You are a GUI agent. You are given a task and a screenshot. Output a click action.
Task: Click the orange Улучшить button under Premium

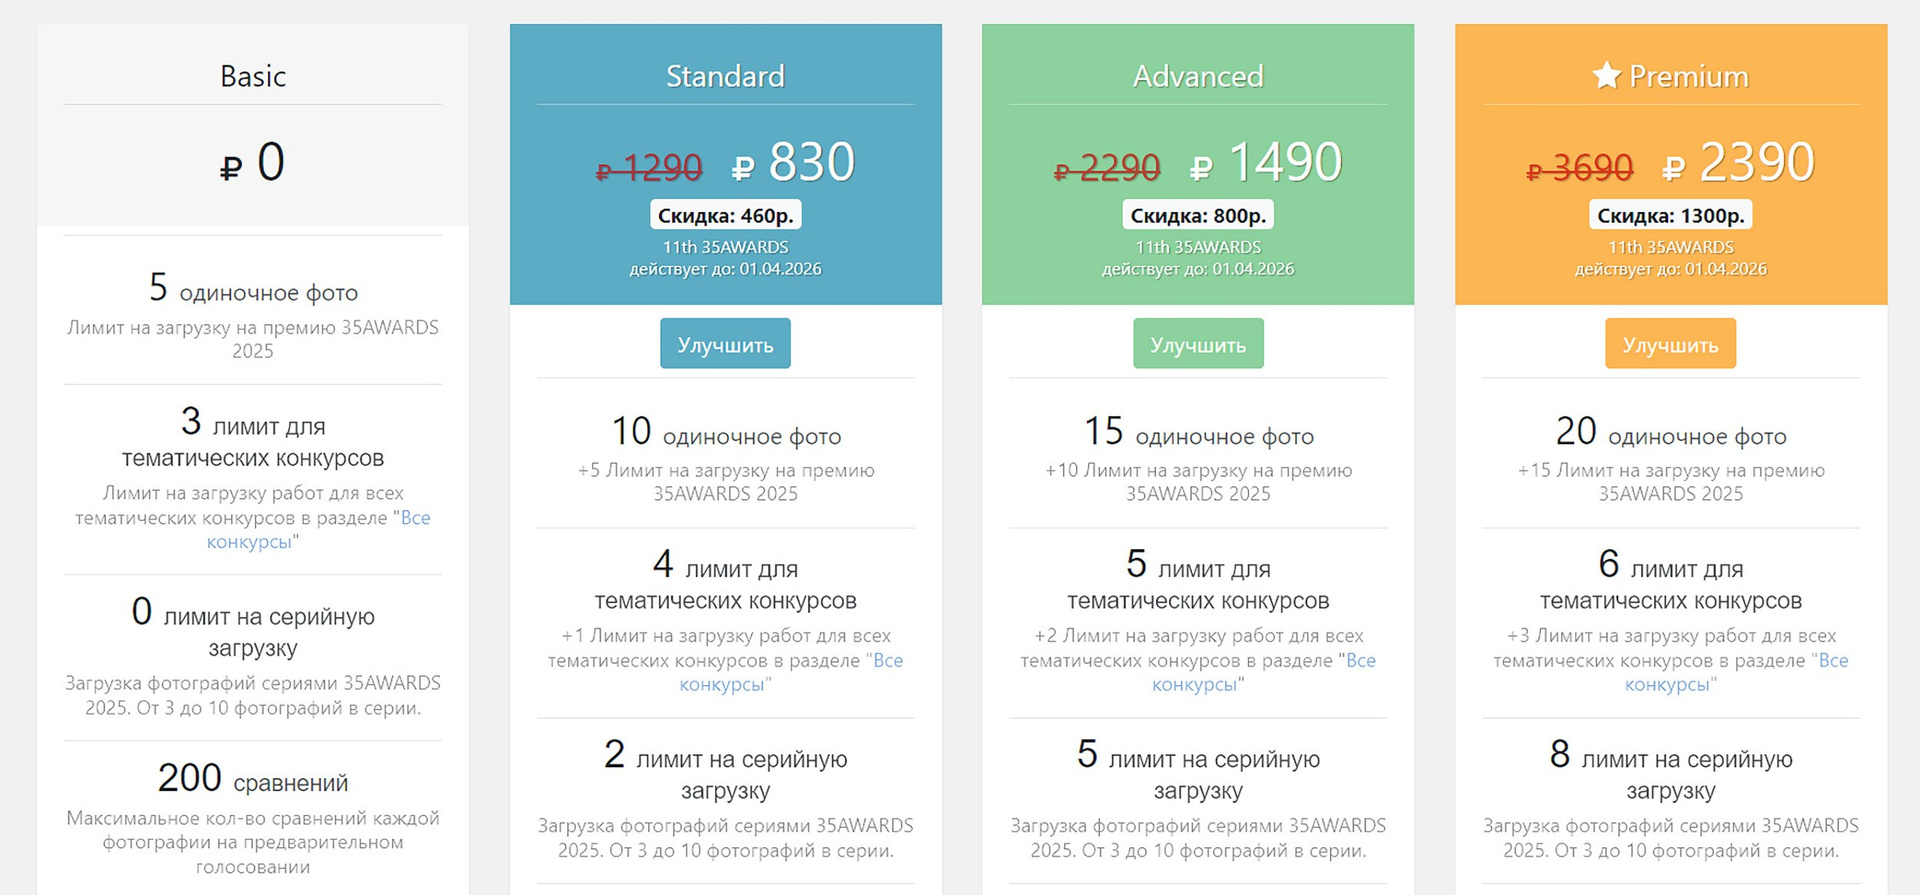(x=1670, y=343)
